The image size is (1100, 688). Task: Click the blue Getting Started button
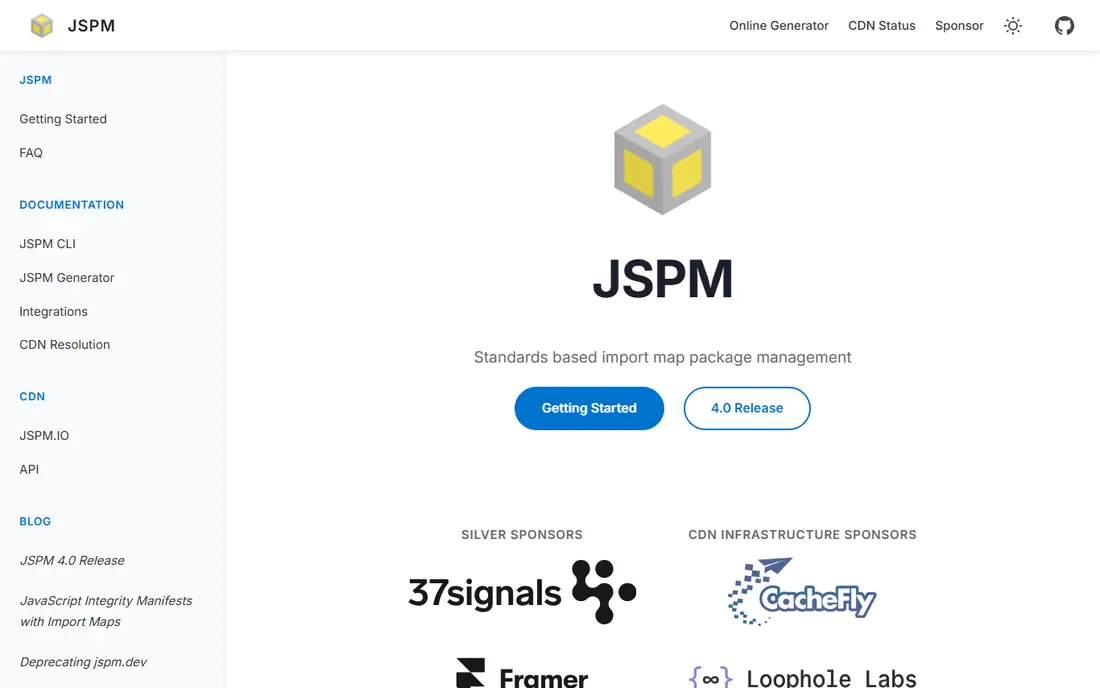(x=589, y=408)
